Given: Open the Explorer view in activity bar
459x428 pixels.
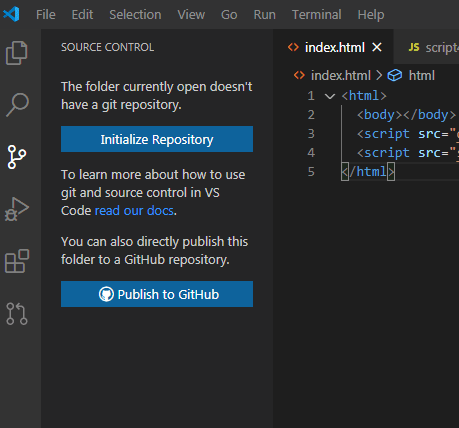Looking at the screenshot, I should (16, 53).
